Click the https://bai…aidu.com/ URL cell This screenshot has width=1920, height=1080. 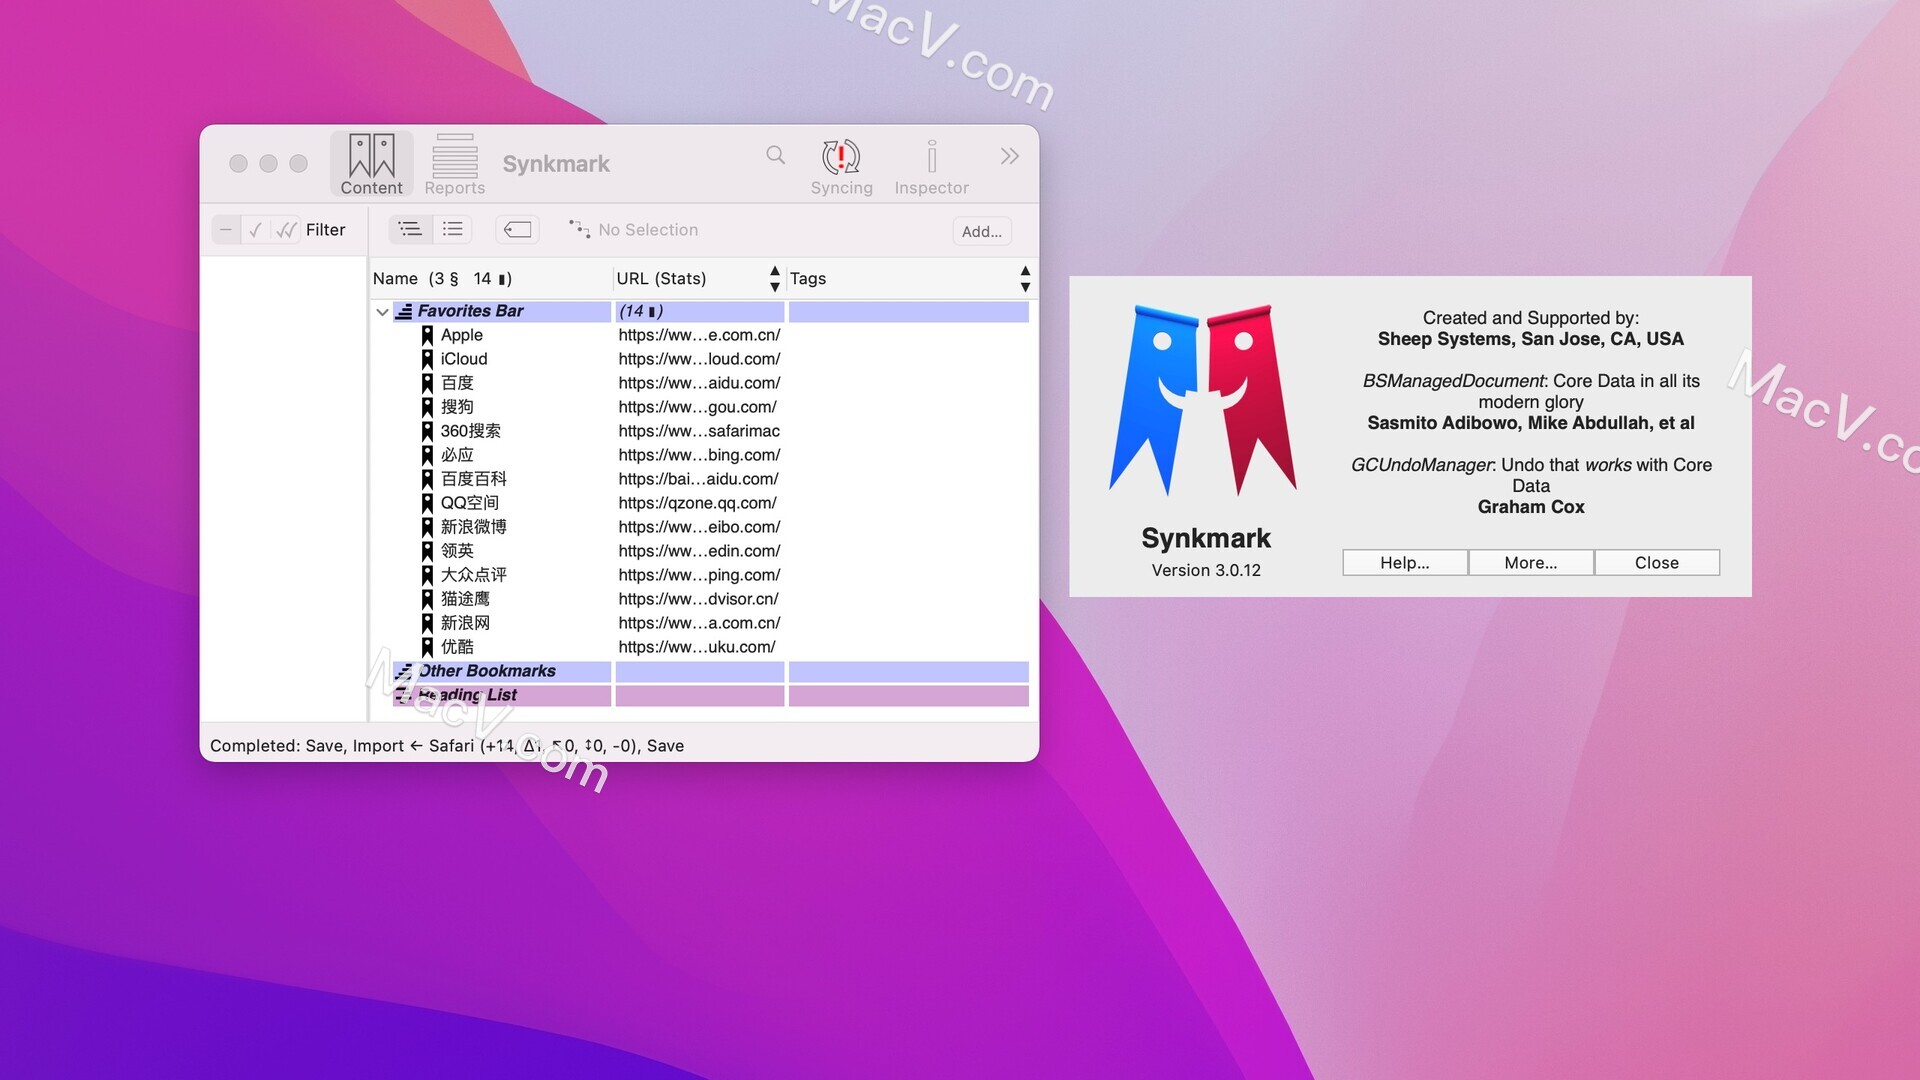[x=698, y=479]
